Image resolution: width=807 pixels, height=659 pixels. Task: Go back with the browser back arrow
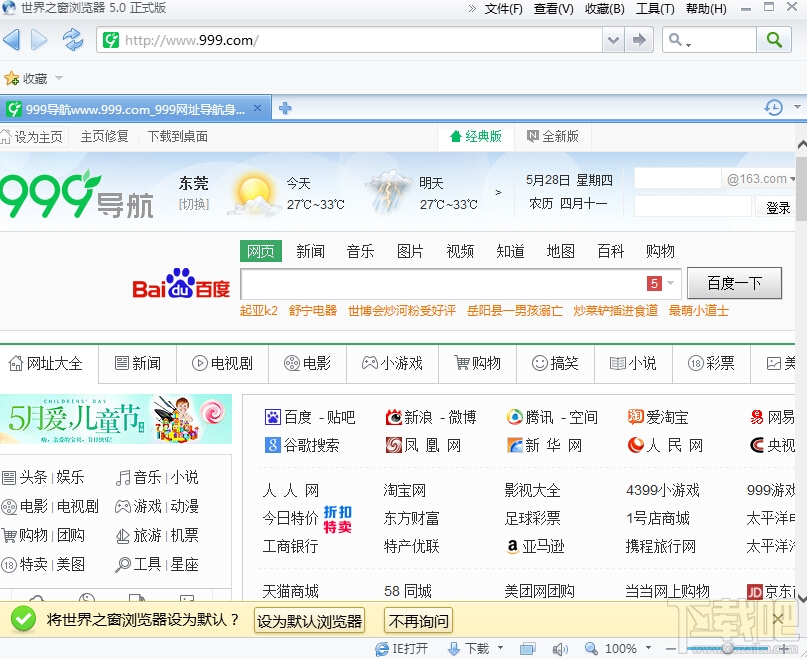coord(12,40)
